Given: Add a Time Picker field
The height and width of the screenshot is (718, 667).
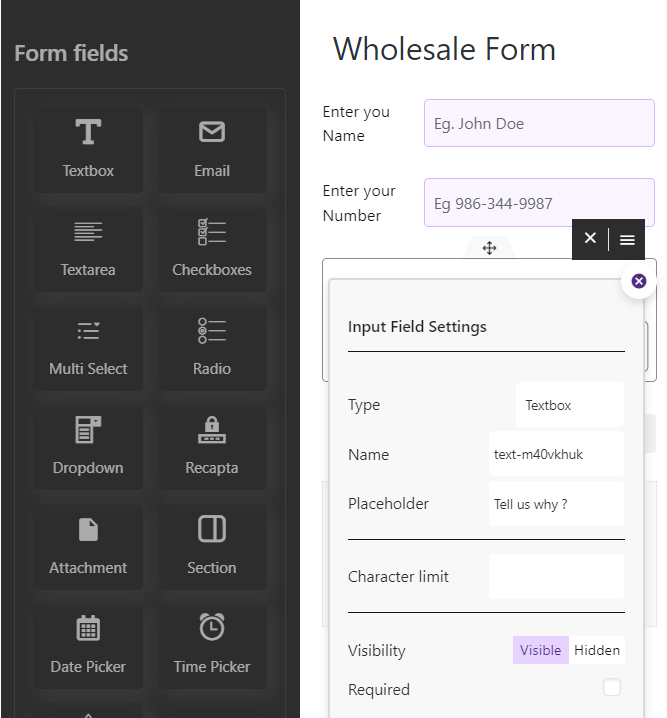Looking at the screenshot, I should click(212, 644).
